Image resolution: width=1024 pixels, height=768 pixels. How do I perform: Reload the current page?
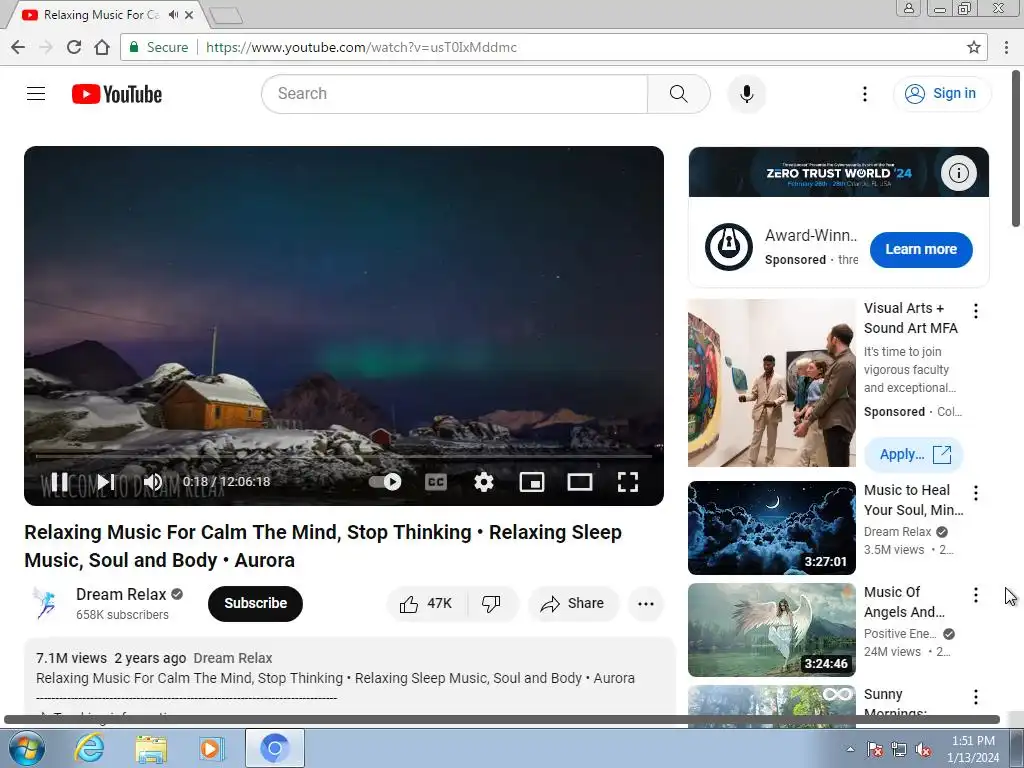pyautogui.click(x=74, y=47)
